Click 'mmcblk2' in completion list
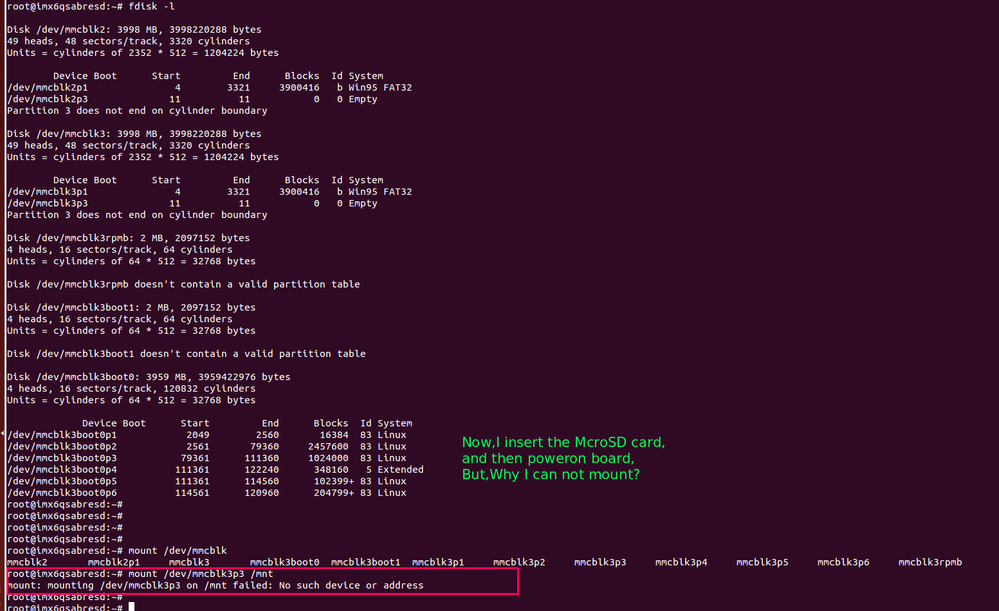Image resolution: width=999 pixels, height=611 pixels. coord(27,562)
